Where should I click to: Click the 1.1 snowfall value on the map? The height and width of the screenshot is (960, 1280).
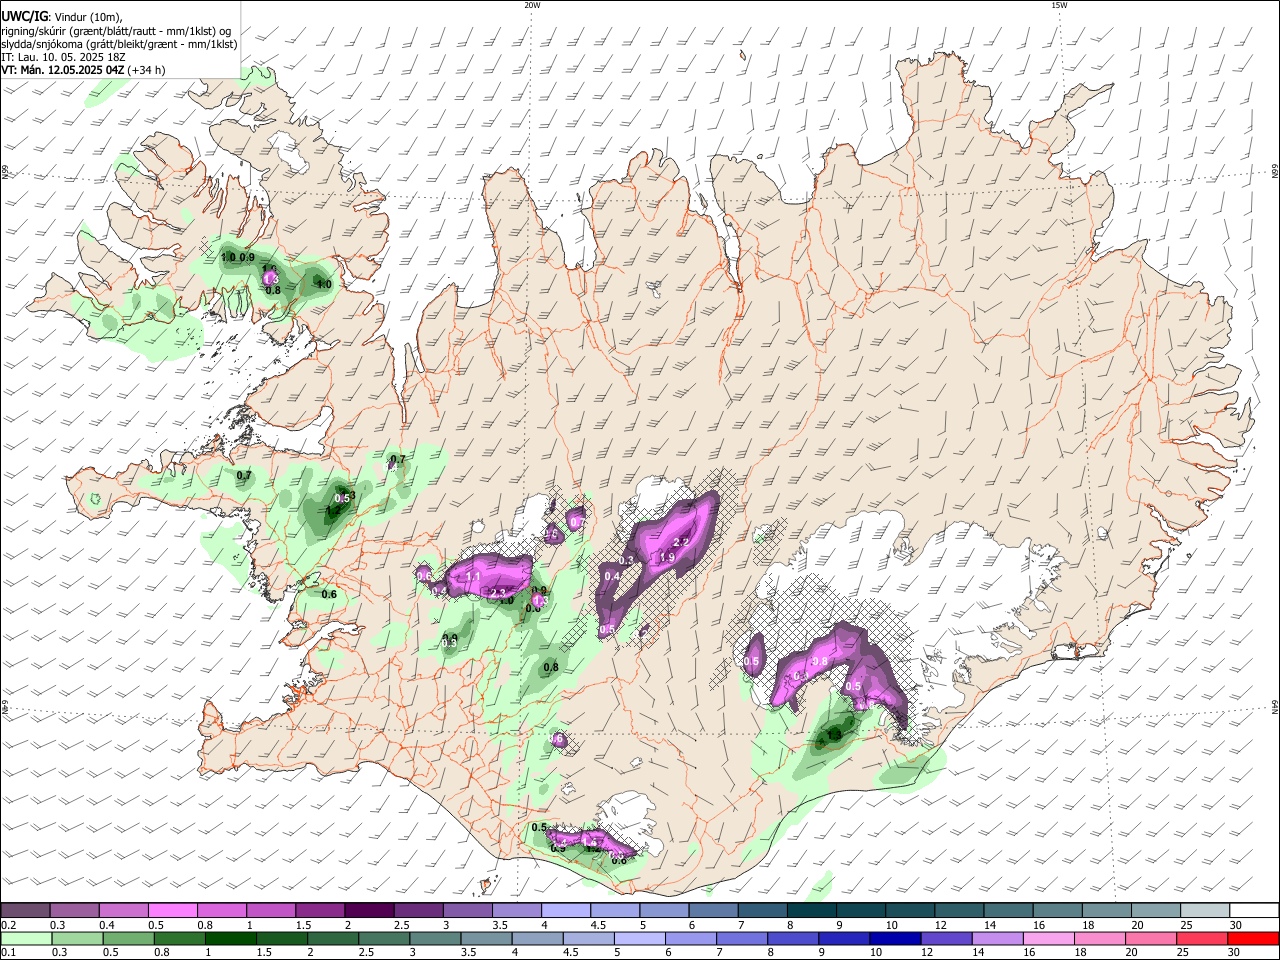[473, 577]
